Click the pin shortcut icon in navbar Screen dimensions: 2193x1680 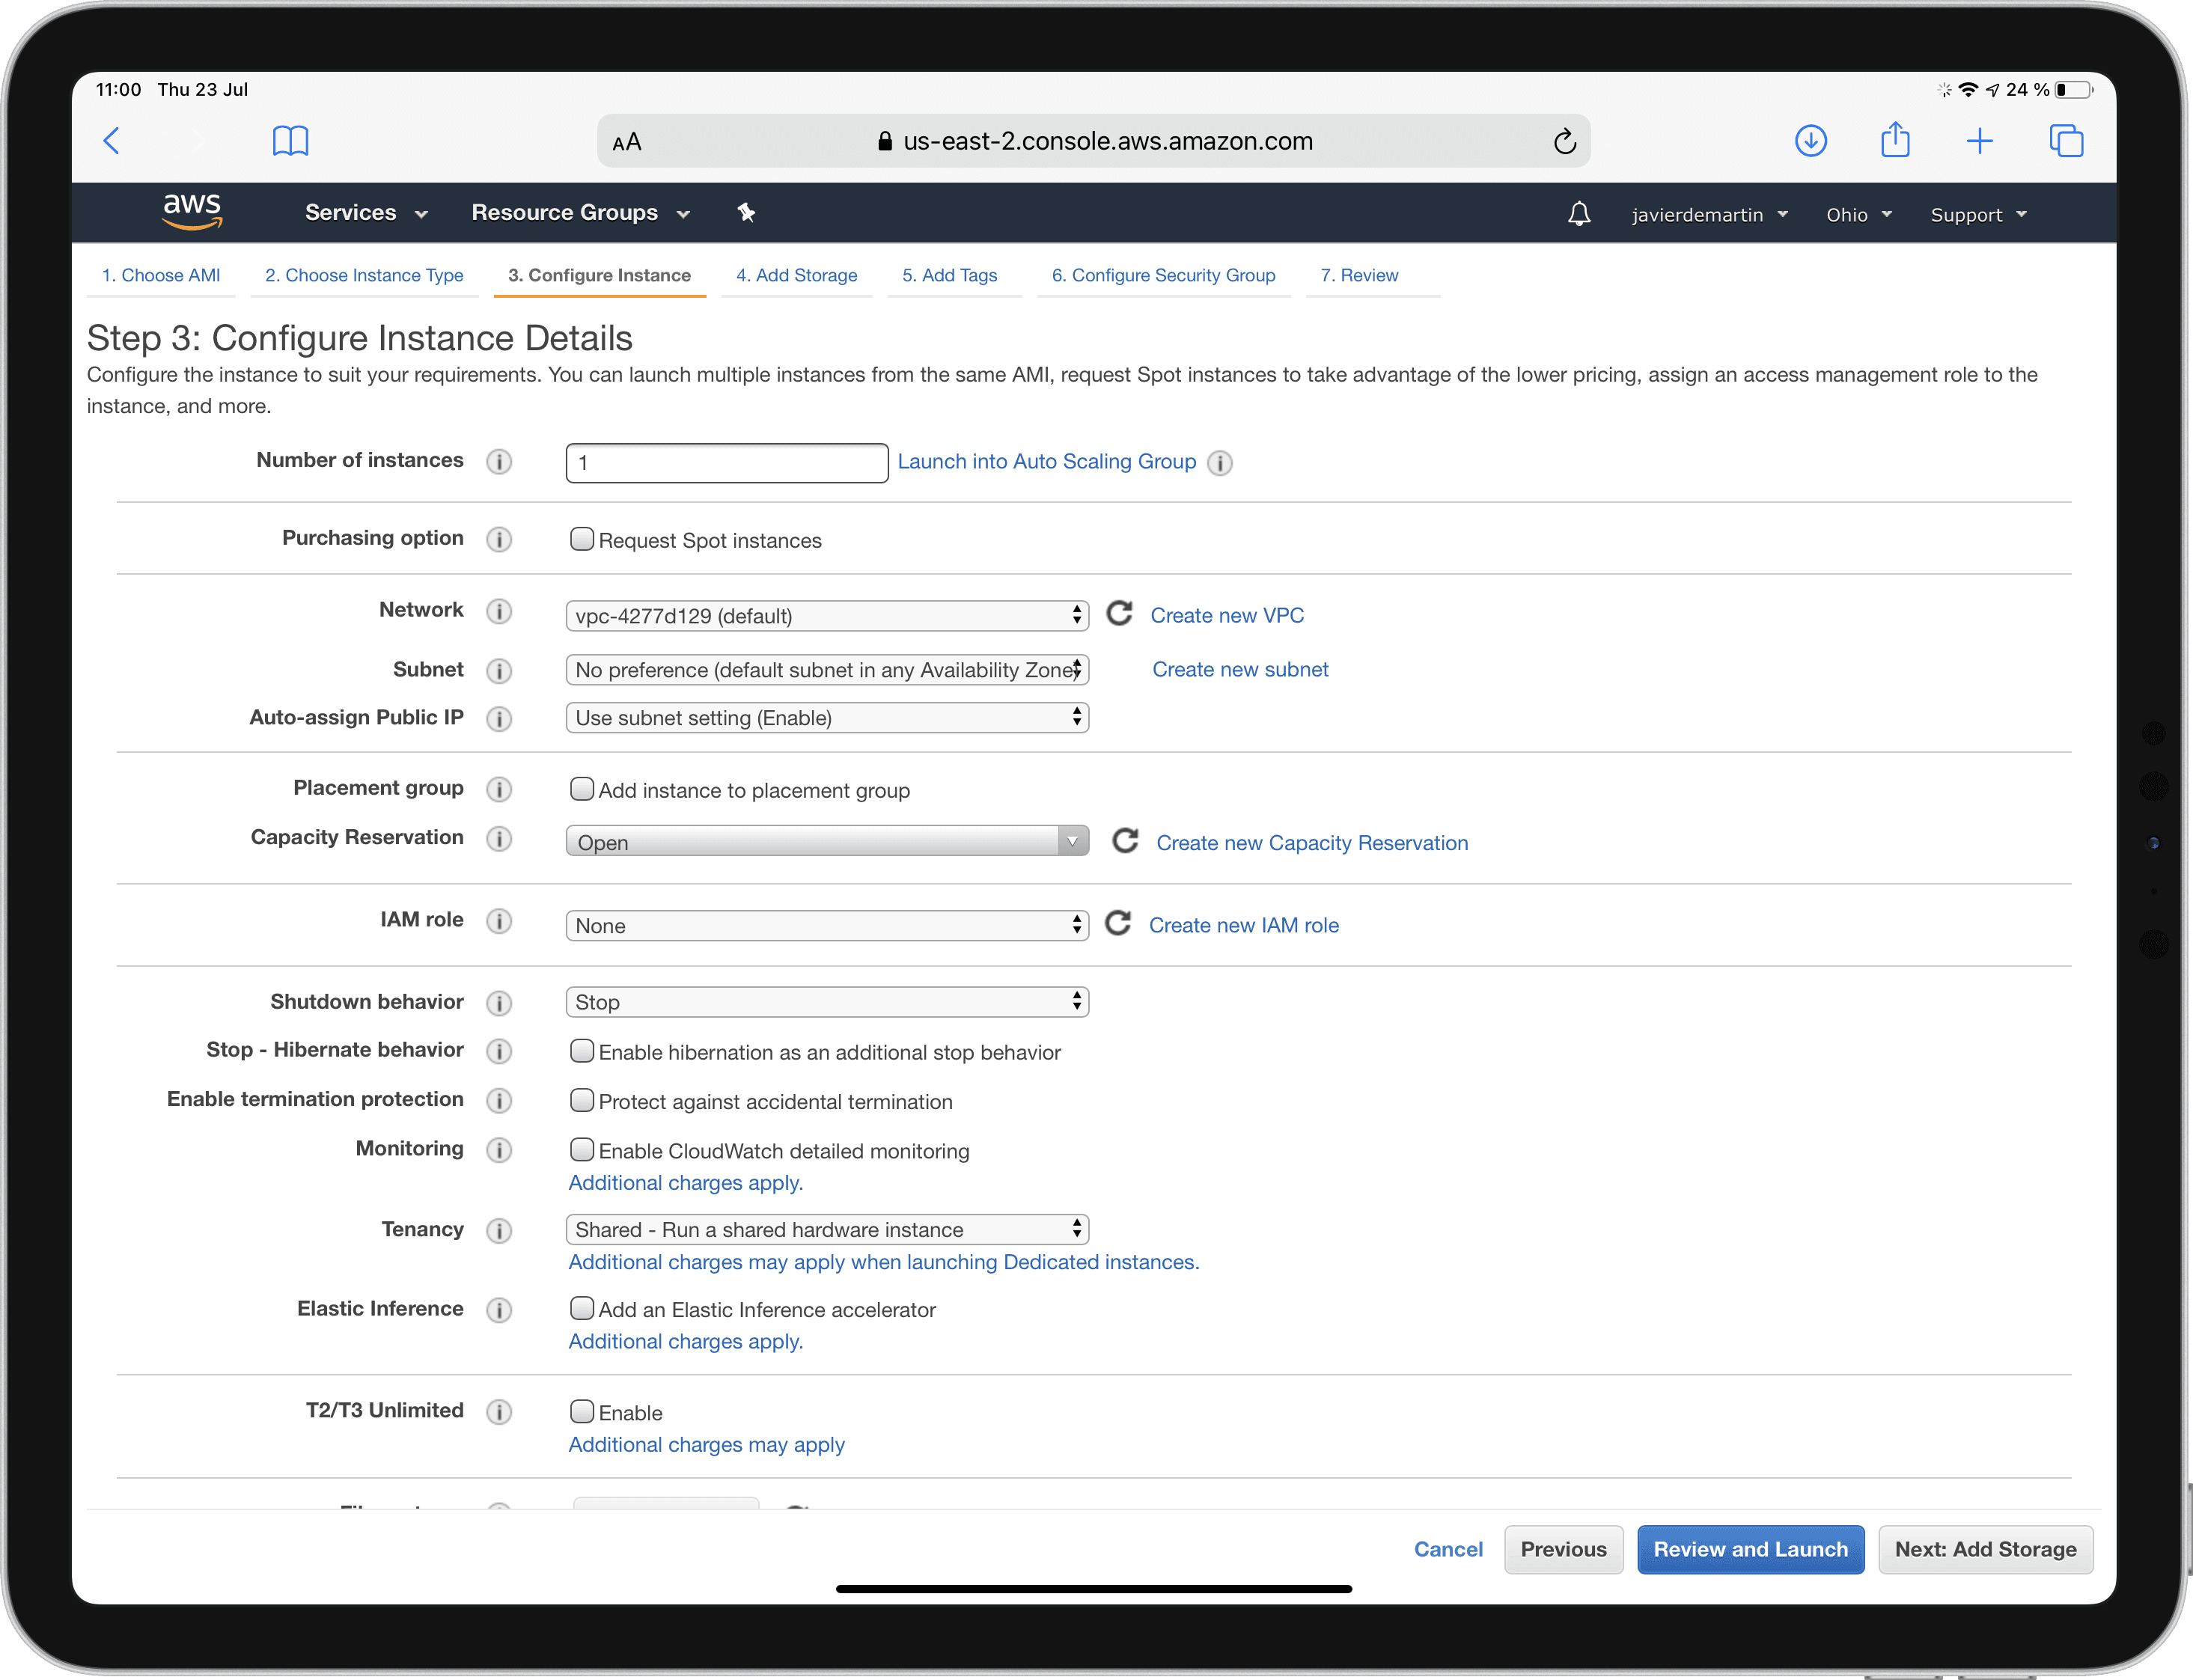[x=746, y=212]
